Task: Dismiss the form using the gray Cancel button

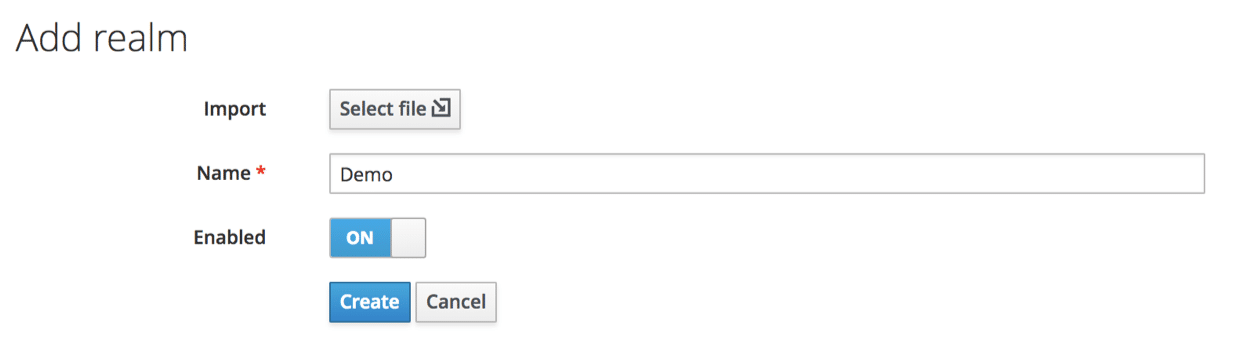Action: pyautogui.click(x=456, y=302)
